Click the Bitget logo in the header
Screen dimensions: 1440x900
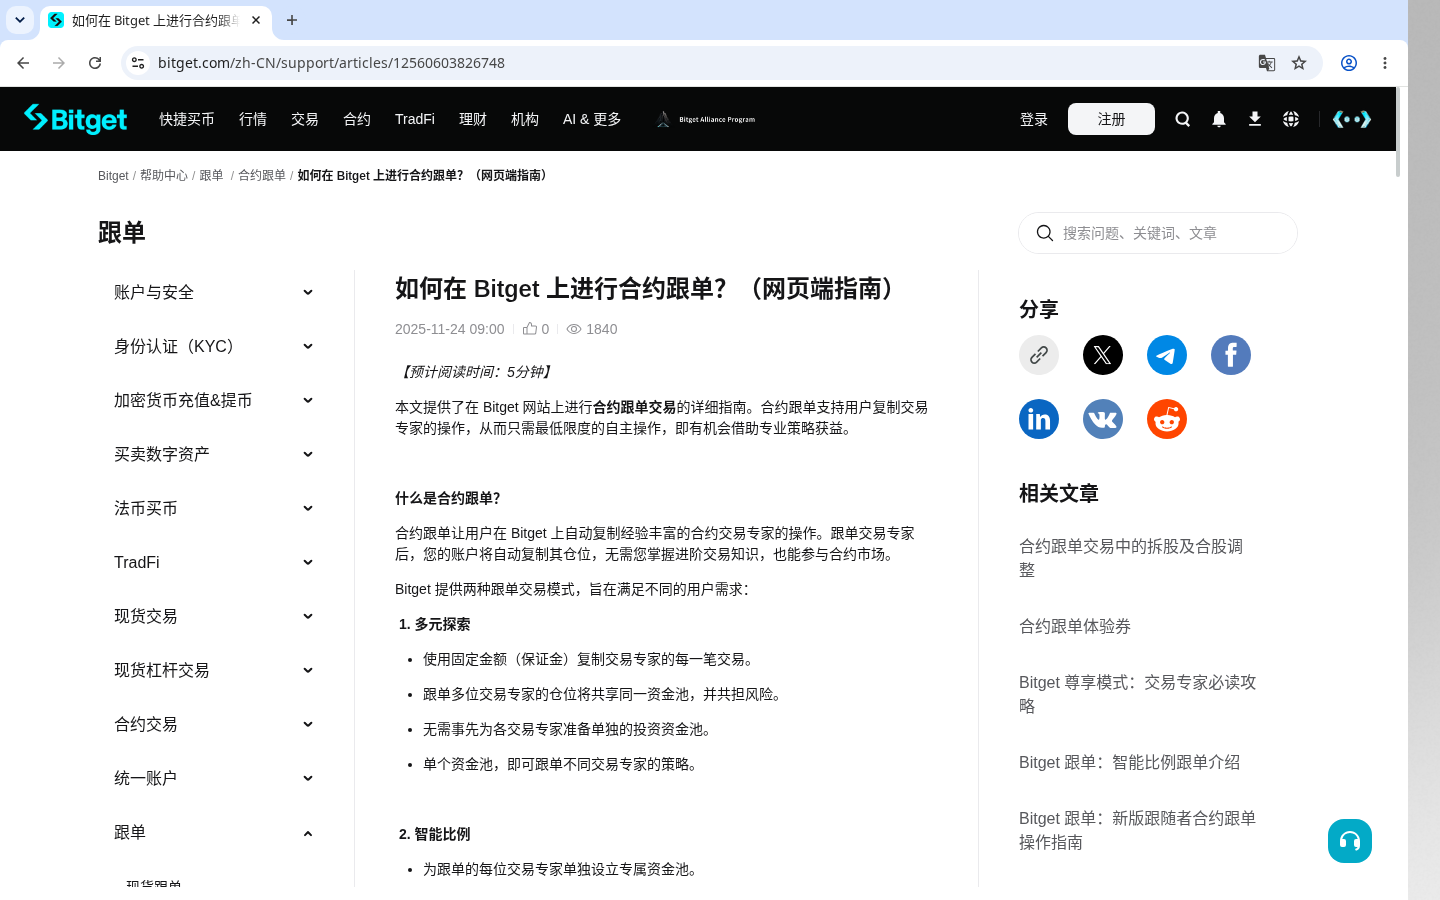click(76, 119)
